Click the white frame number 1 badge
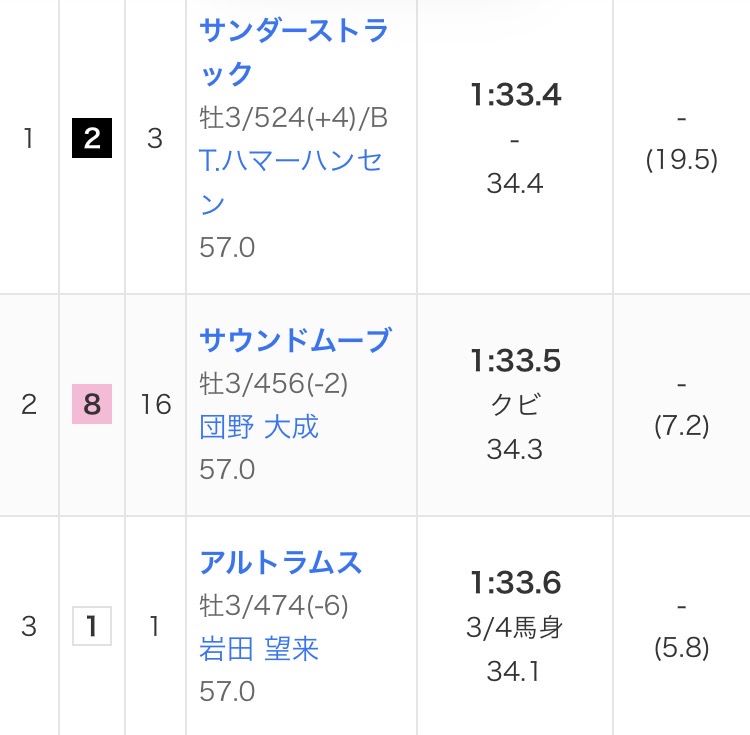The image size is (750, 735). [92, 626]
